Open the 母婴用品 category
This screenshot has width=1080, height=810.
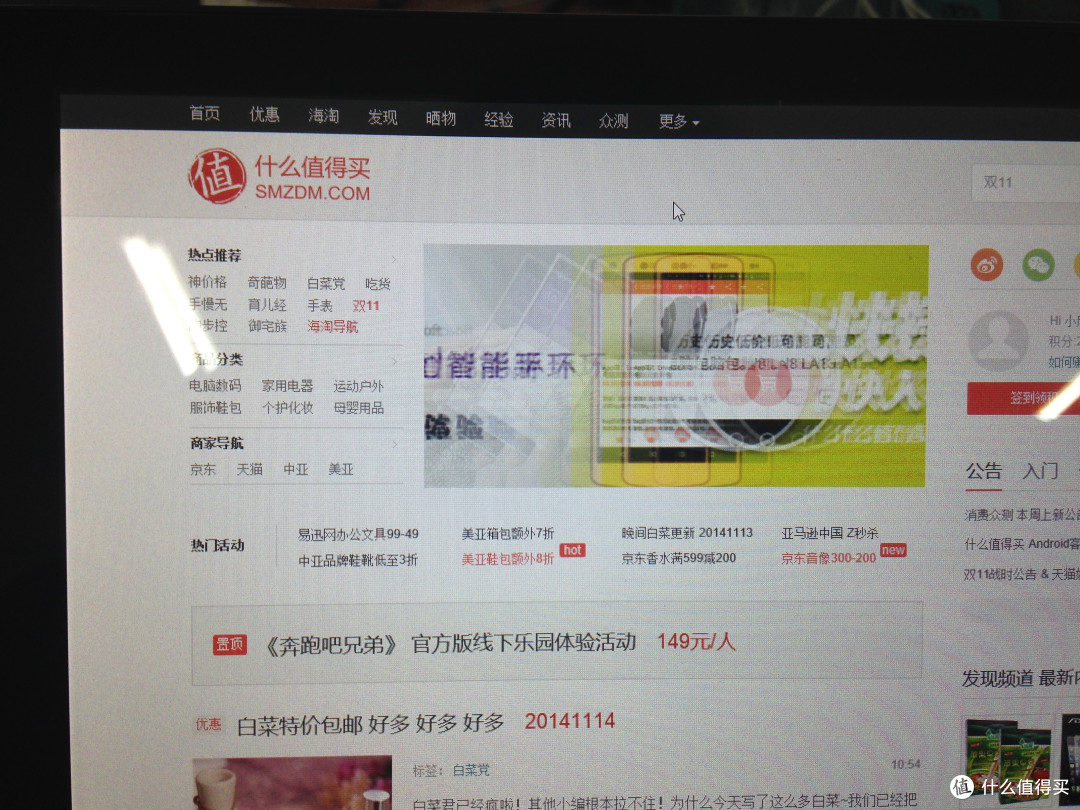point(358,408)
